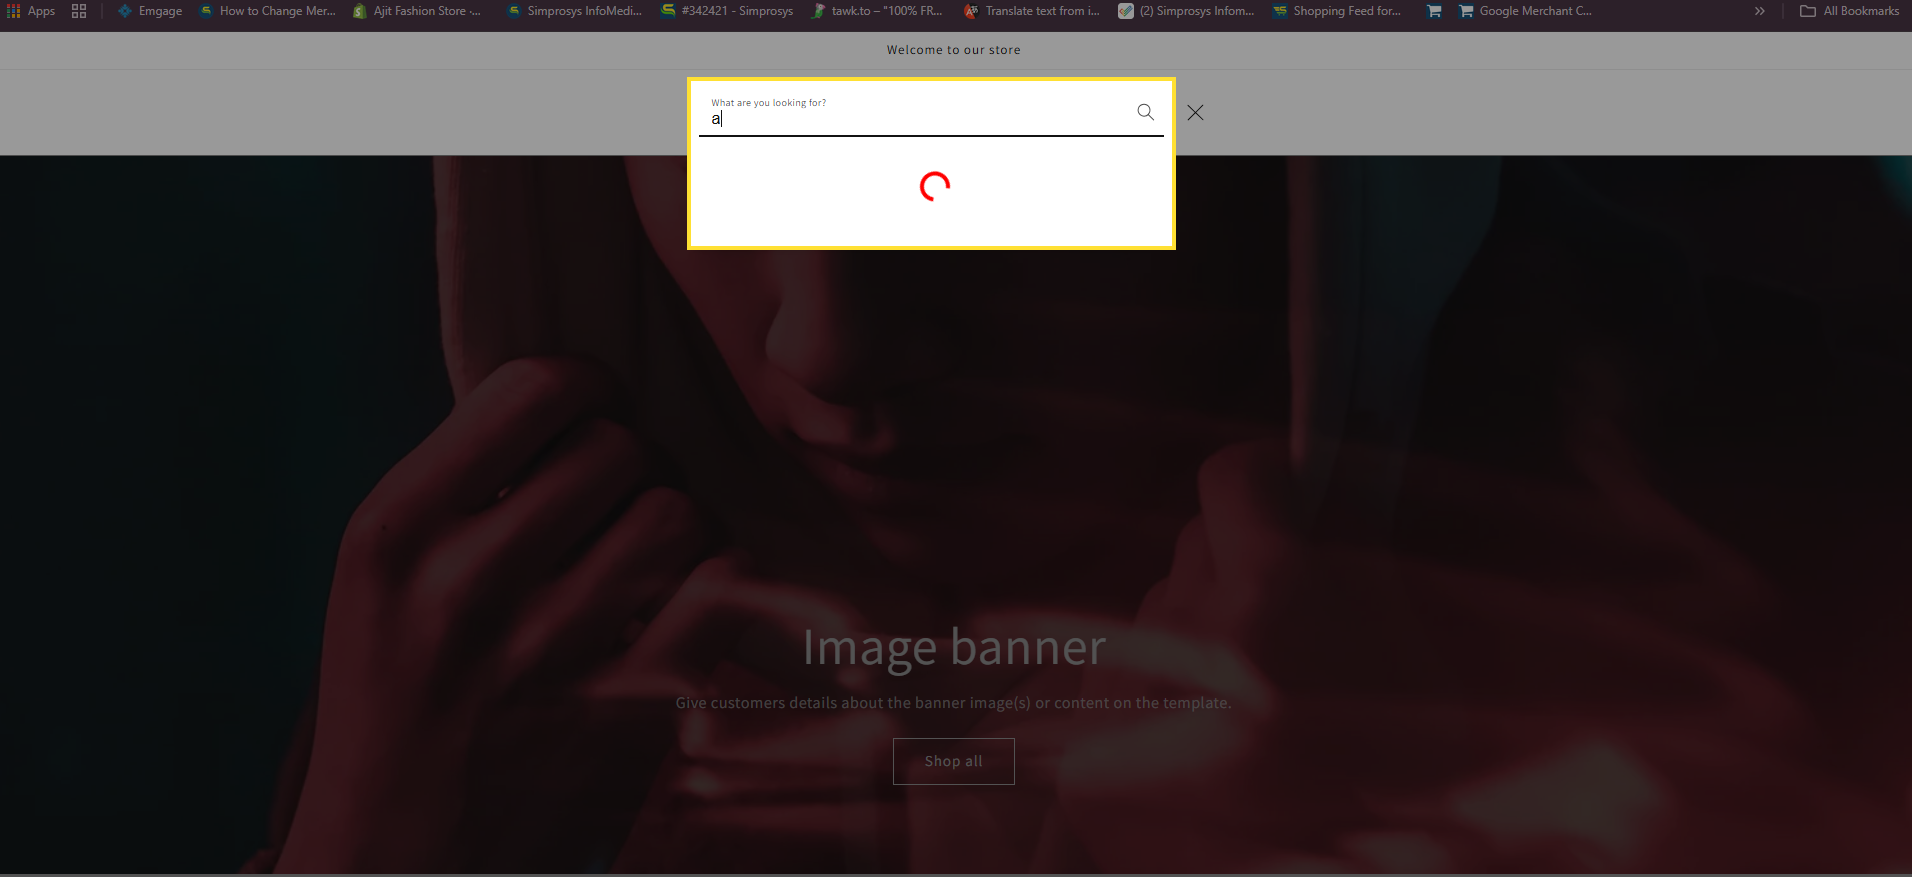
Task: Open the Ajit Fashion Store bookmark
Action: coord(417,11)
